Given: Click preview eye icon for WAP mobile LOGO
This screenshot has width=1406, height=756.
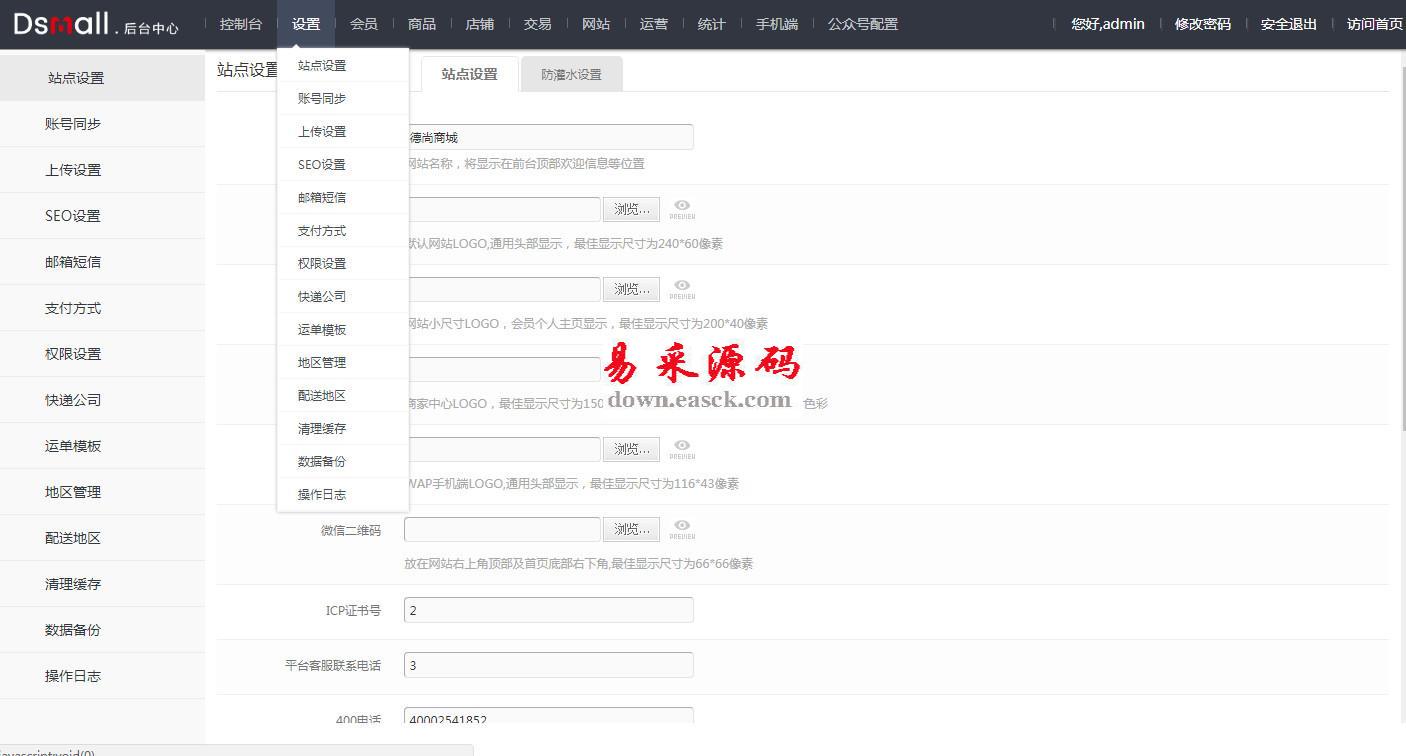Looking at the screenshot, I should (682, 448).
